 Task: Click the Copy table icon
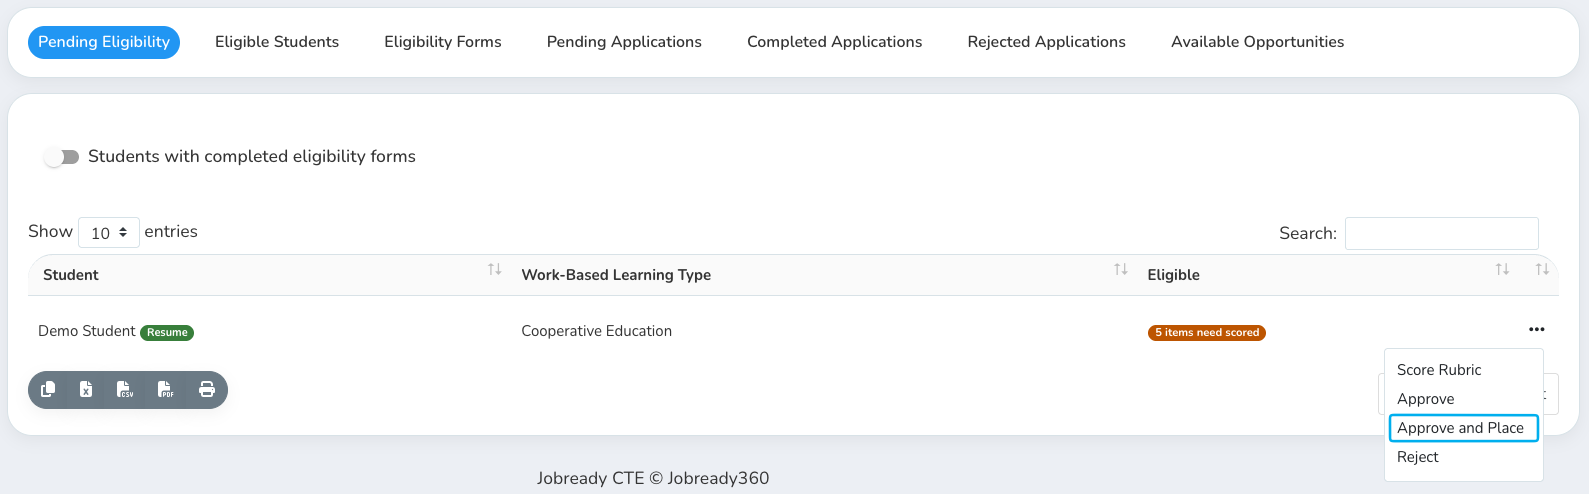(48, 390)
